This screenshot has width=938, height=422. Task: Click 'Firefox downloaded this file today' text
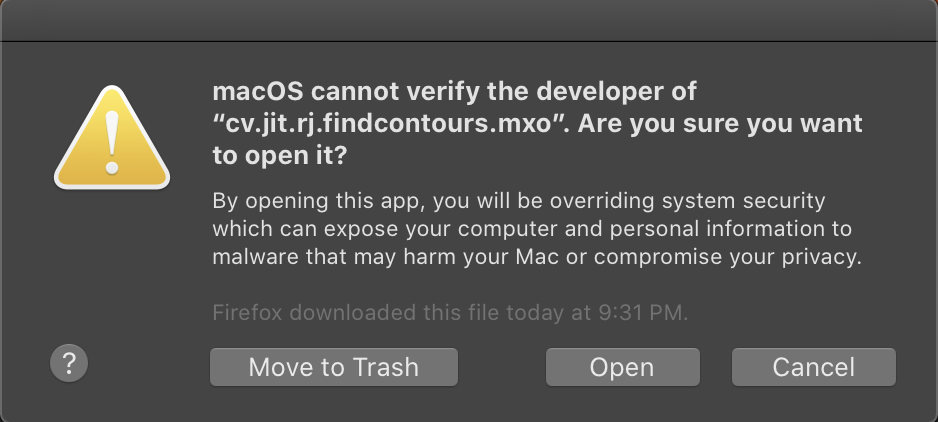coord(391,312)
